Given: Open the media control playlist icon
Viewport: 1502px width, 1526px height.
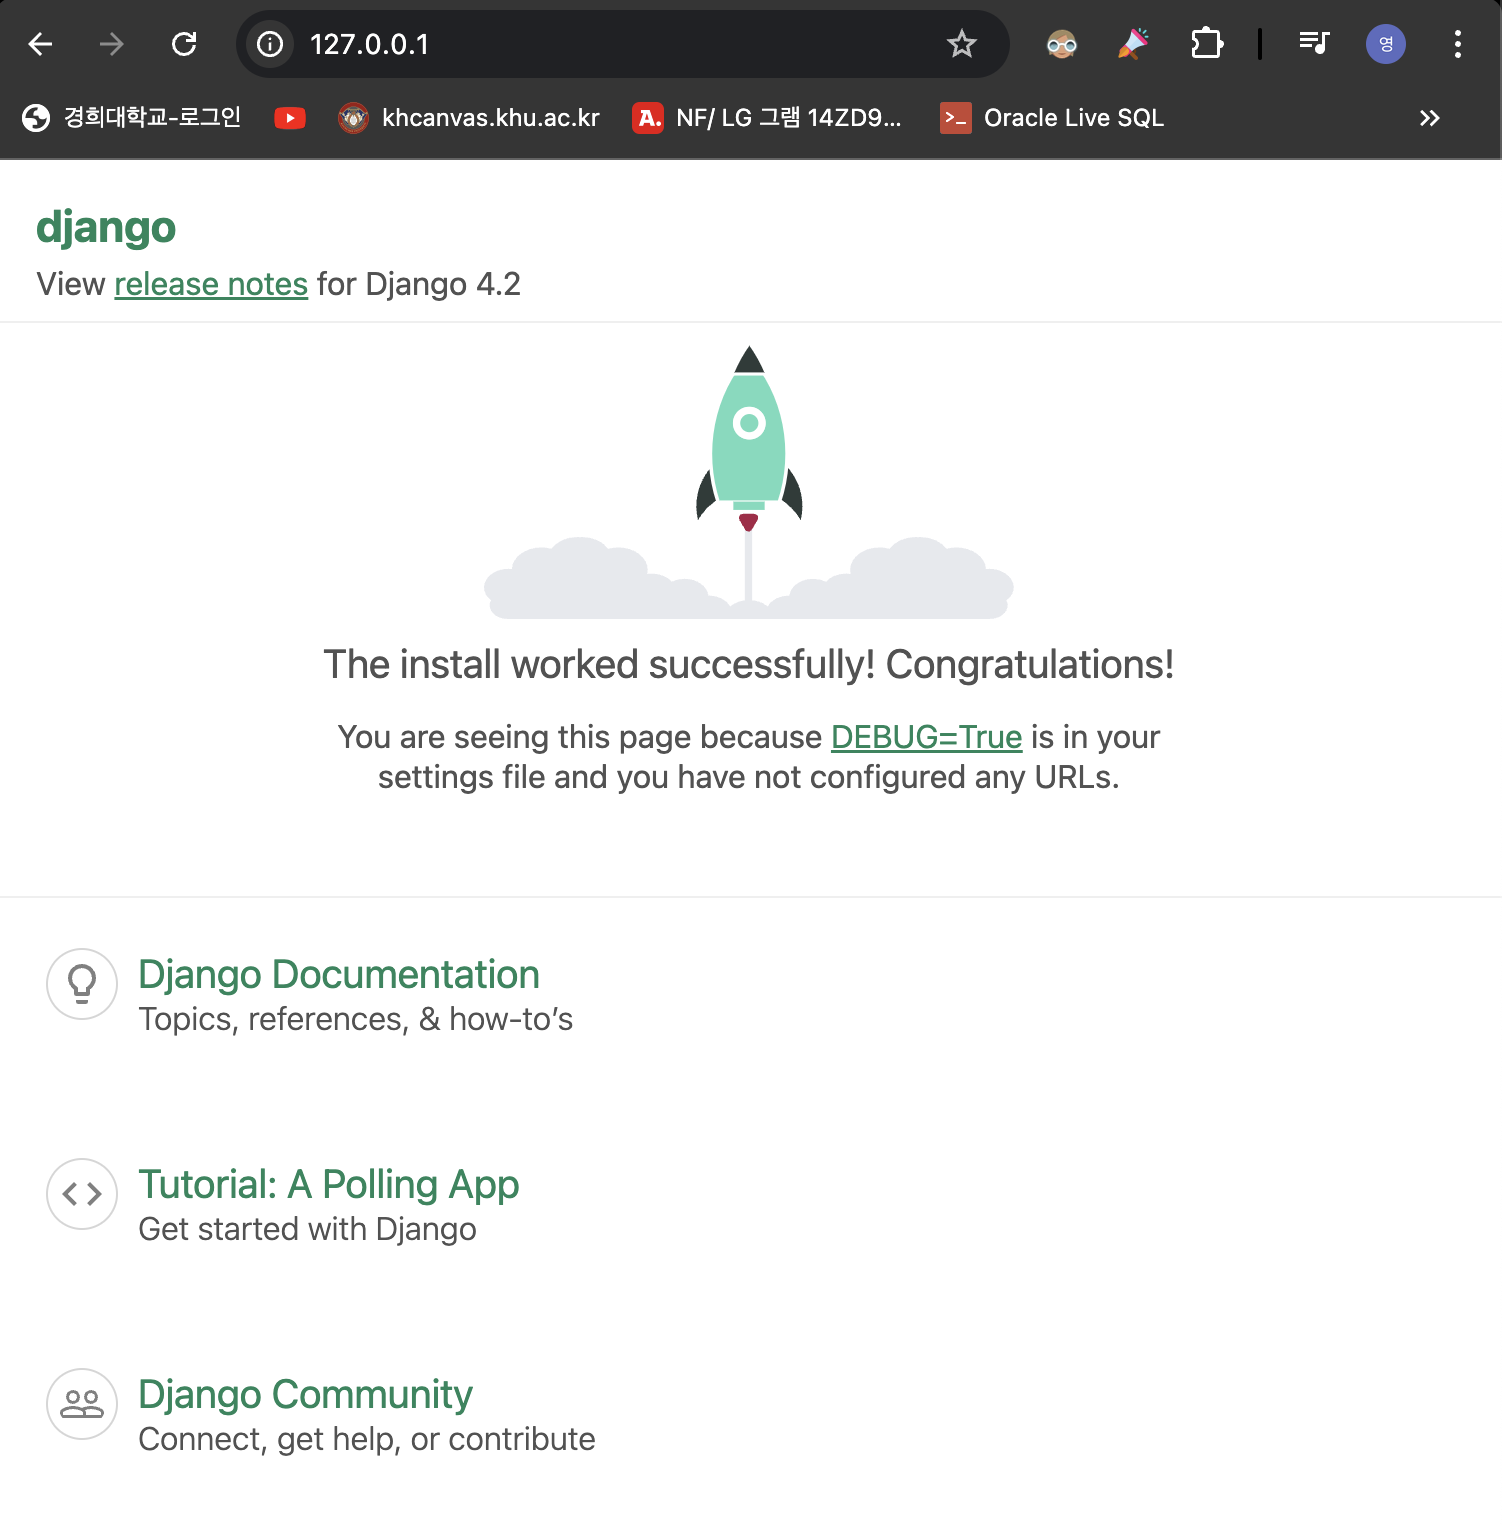Looking at the screenshot, I should (1314, 44).
